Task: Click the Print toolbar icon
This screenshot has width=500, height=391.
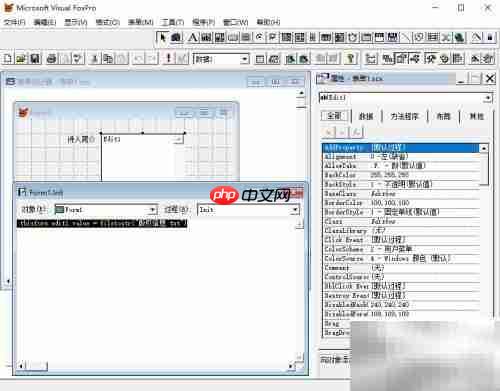Action: [x=51, y=59]
